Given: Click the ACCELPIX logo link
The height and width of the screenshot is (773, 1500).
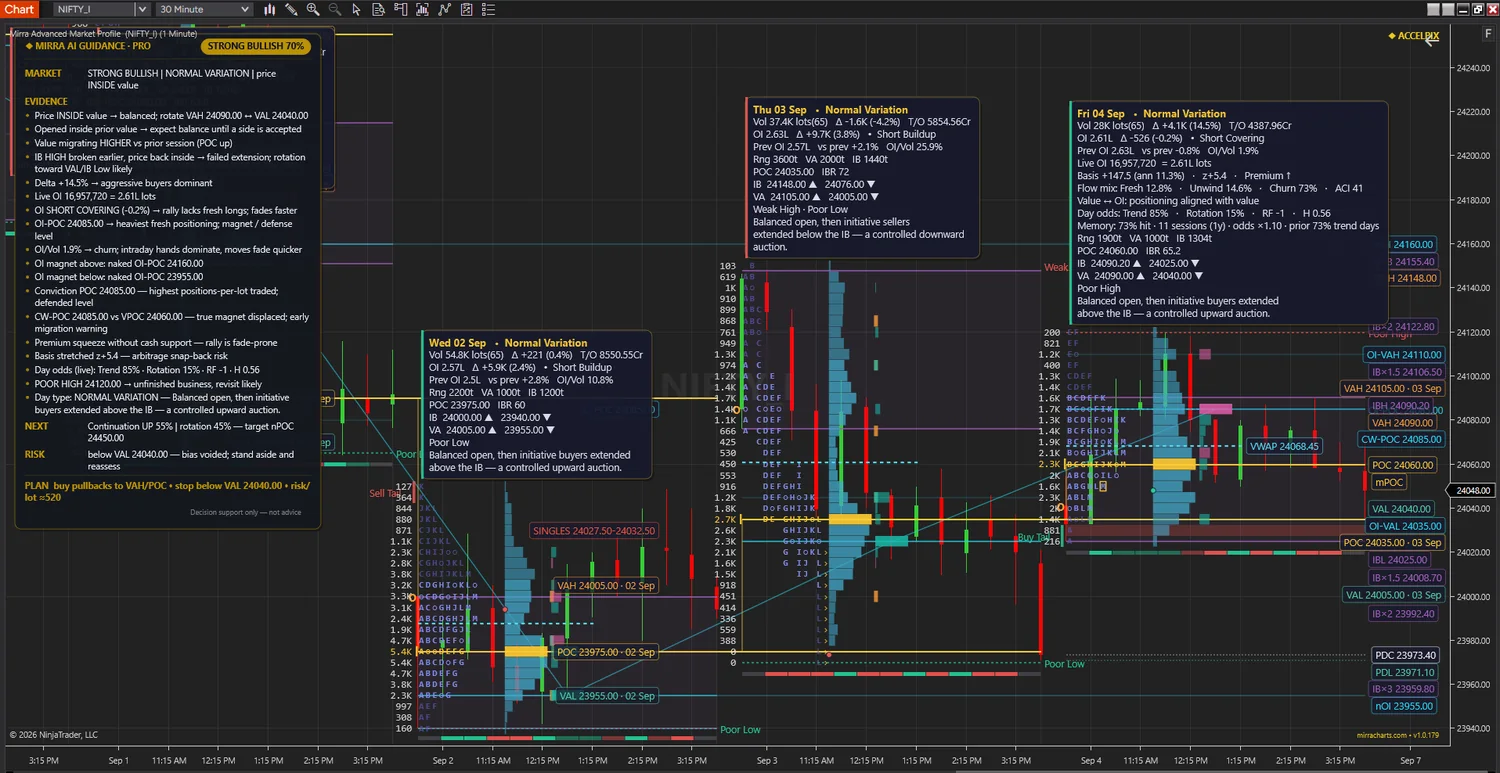Looking at the screenshot, I should 1414,36.
